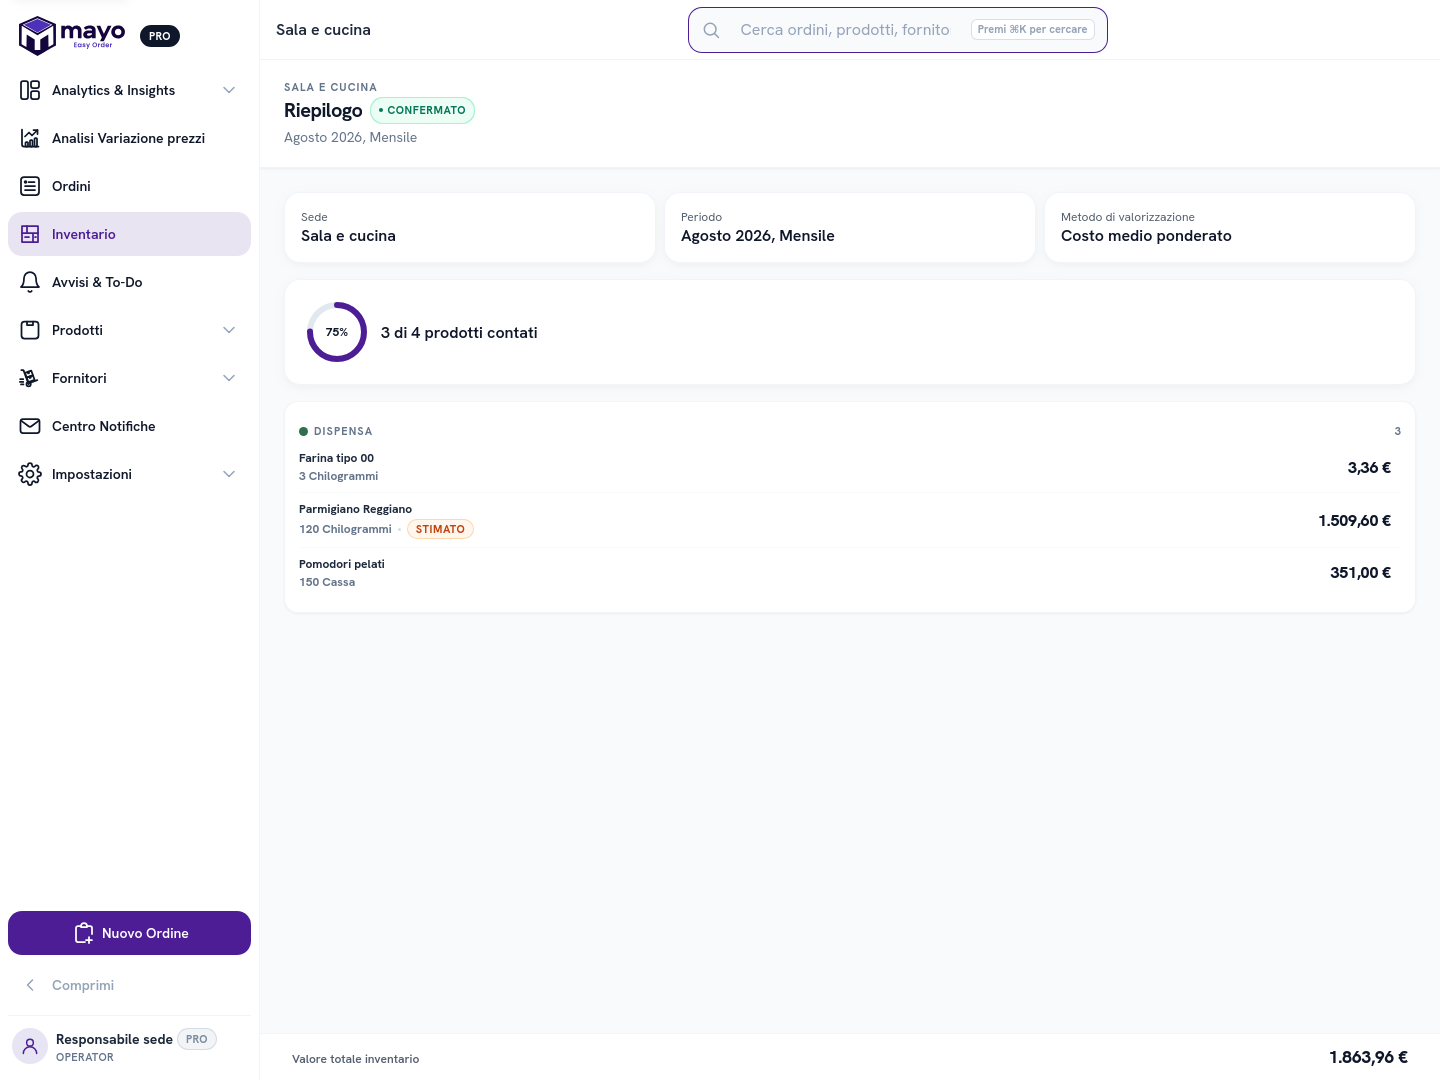Click the Comprimi left arrow icon
This screenshot has height=1080, width=1440.
point(30,985)
